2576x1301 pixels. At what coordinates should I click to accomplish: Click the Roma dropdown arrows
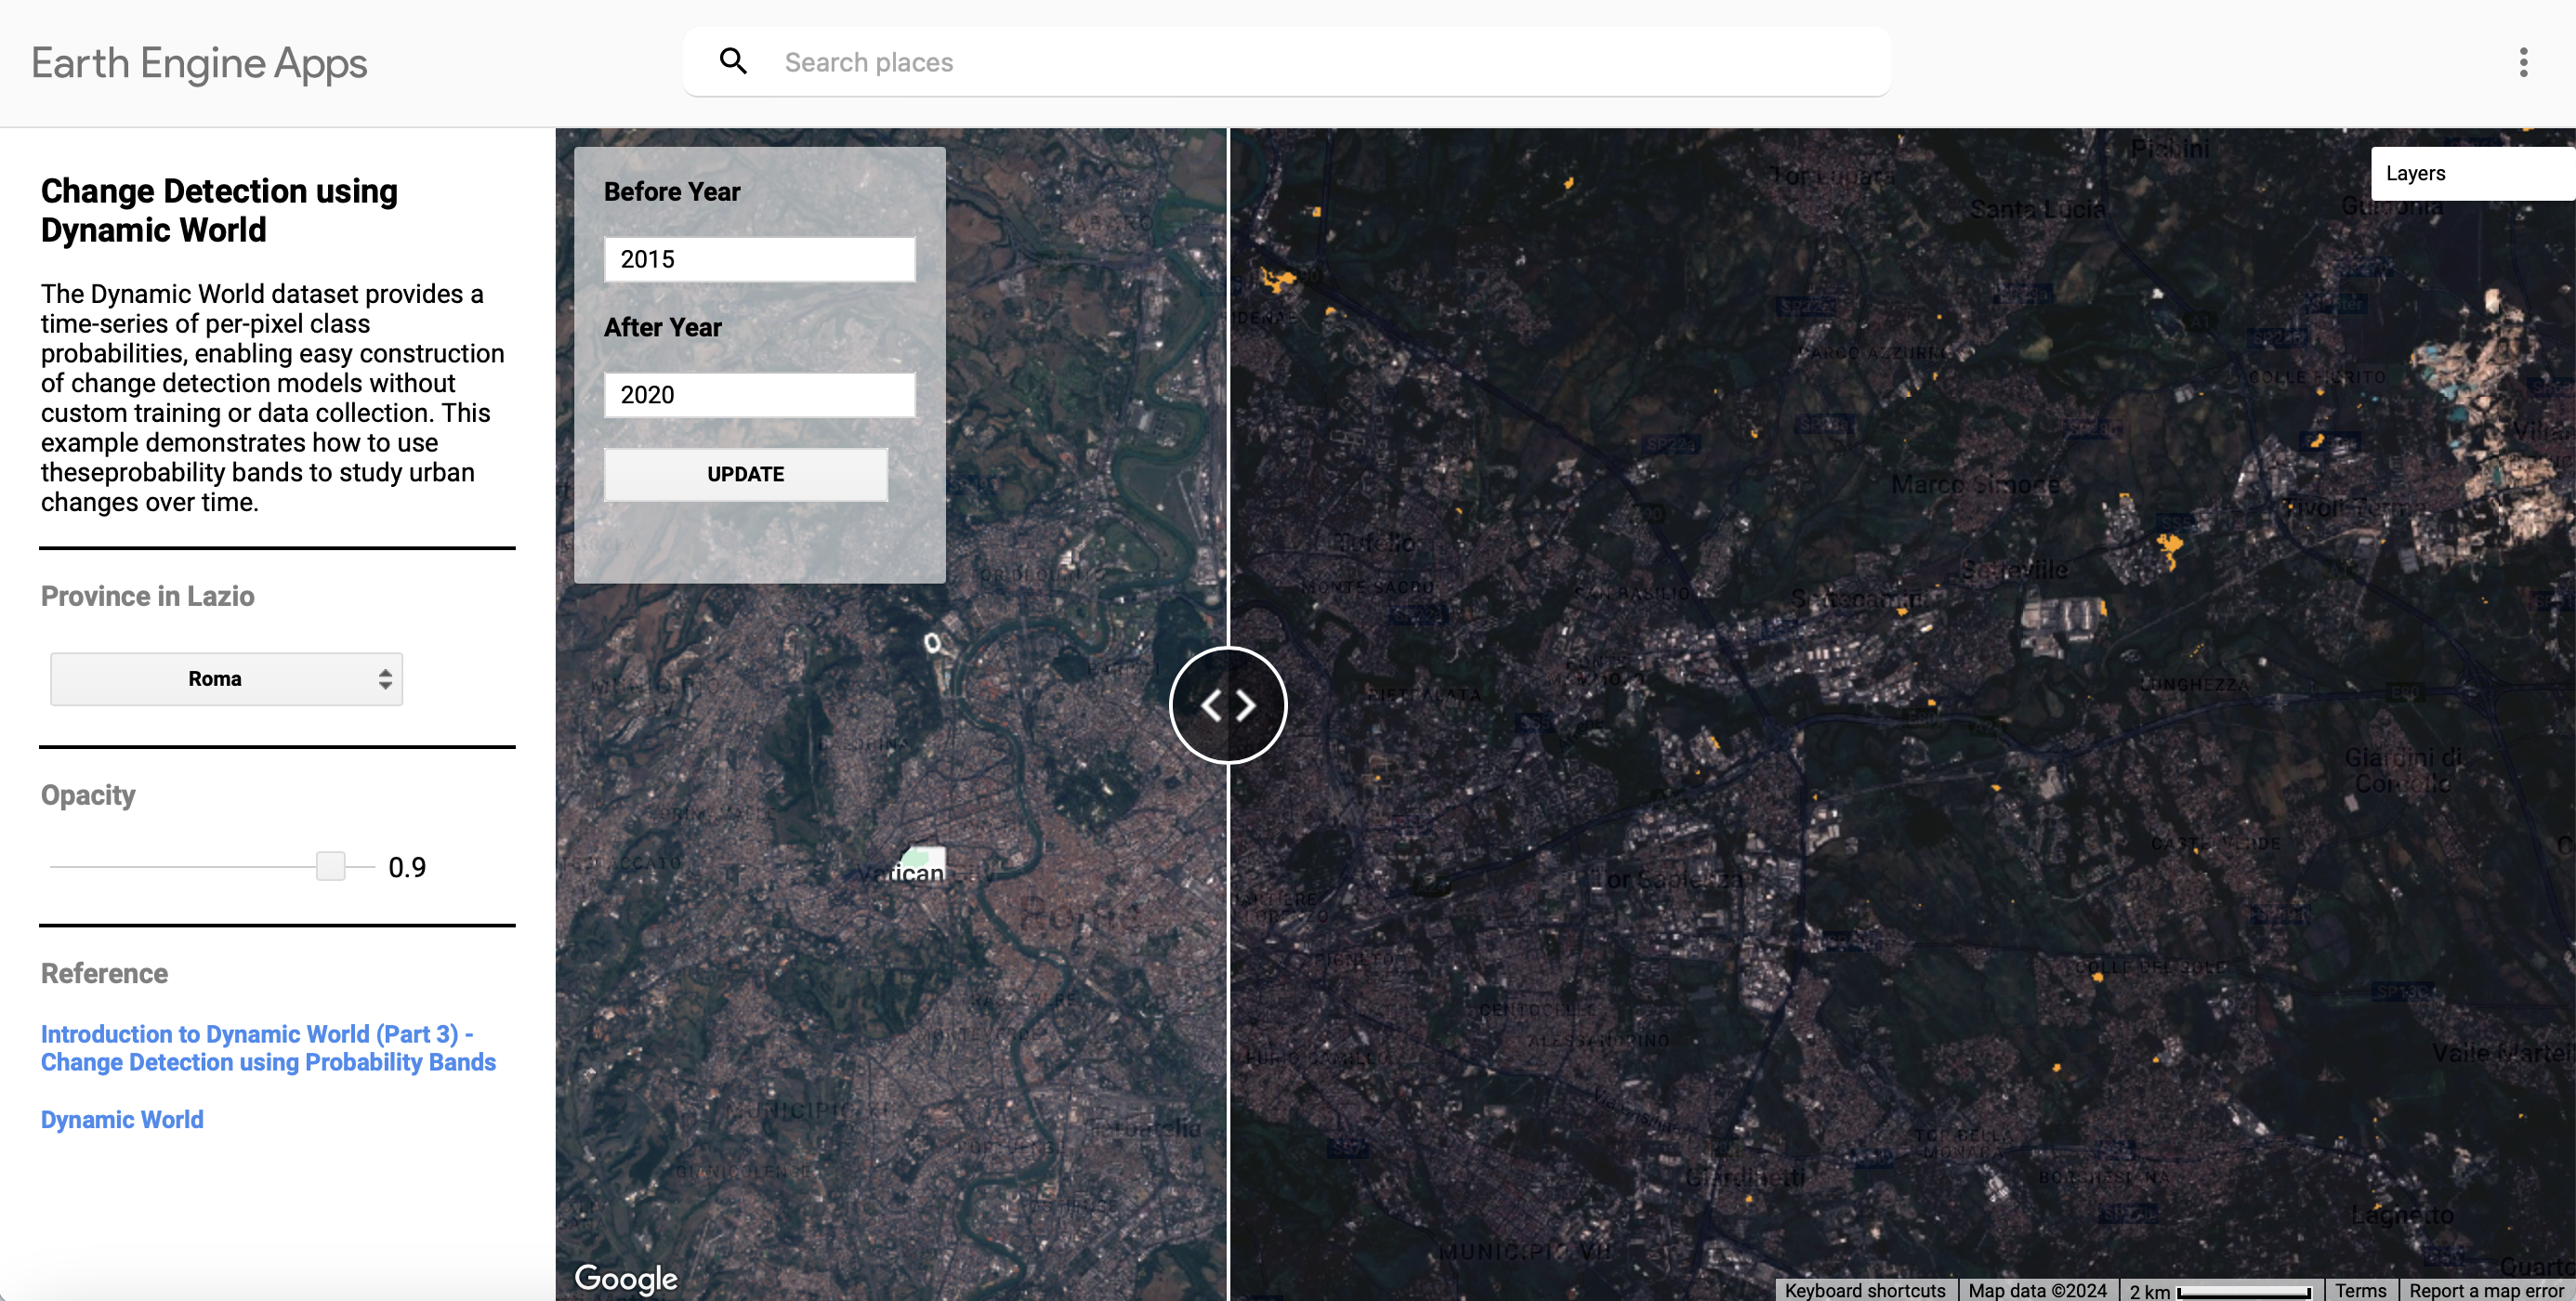385,679
